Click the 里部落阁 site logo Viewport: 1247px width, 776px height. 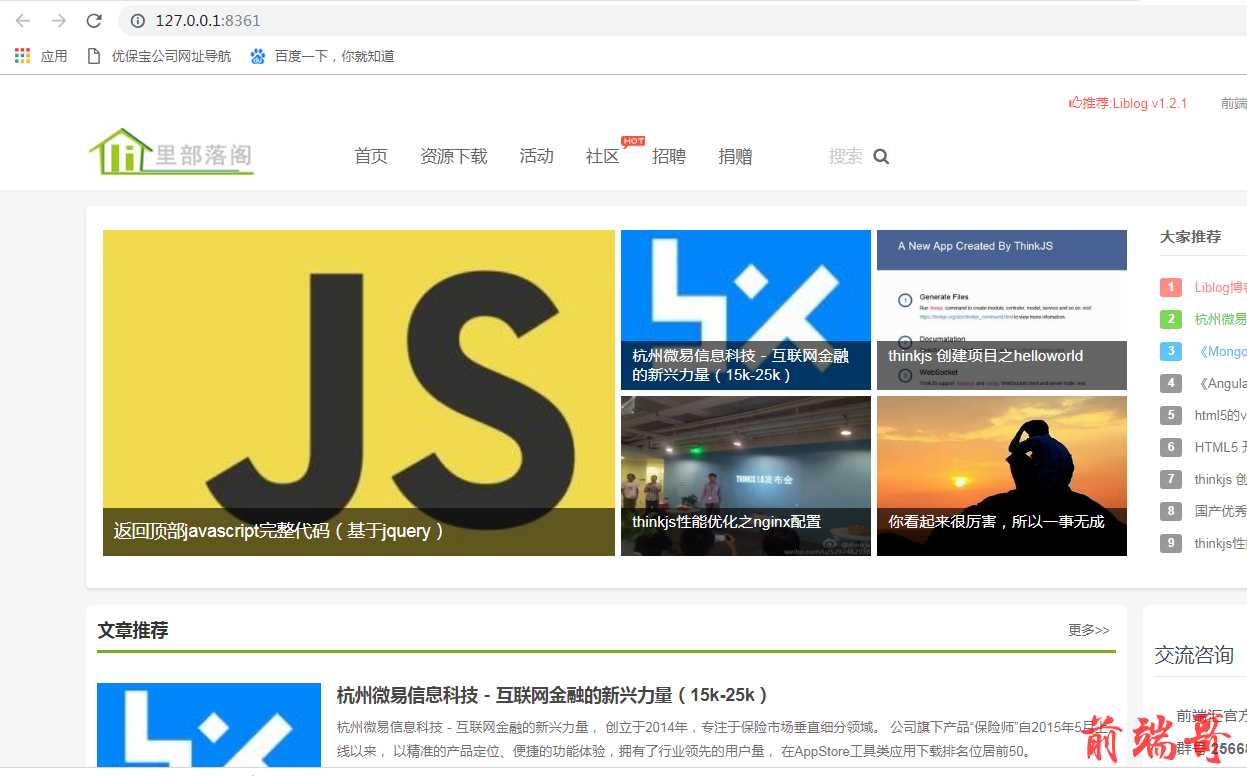(171, 152)
